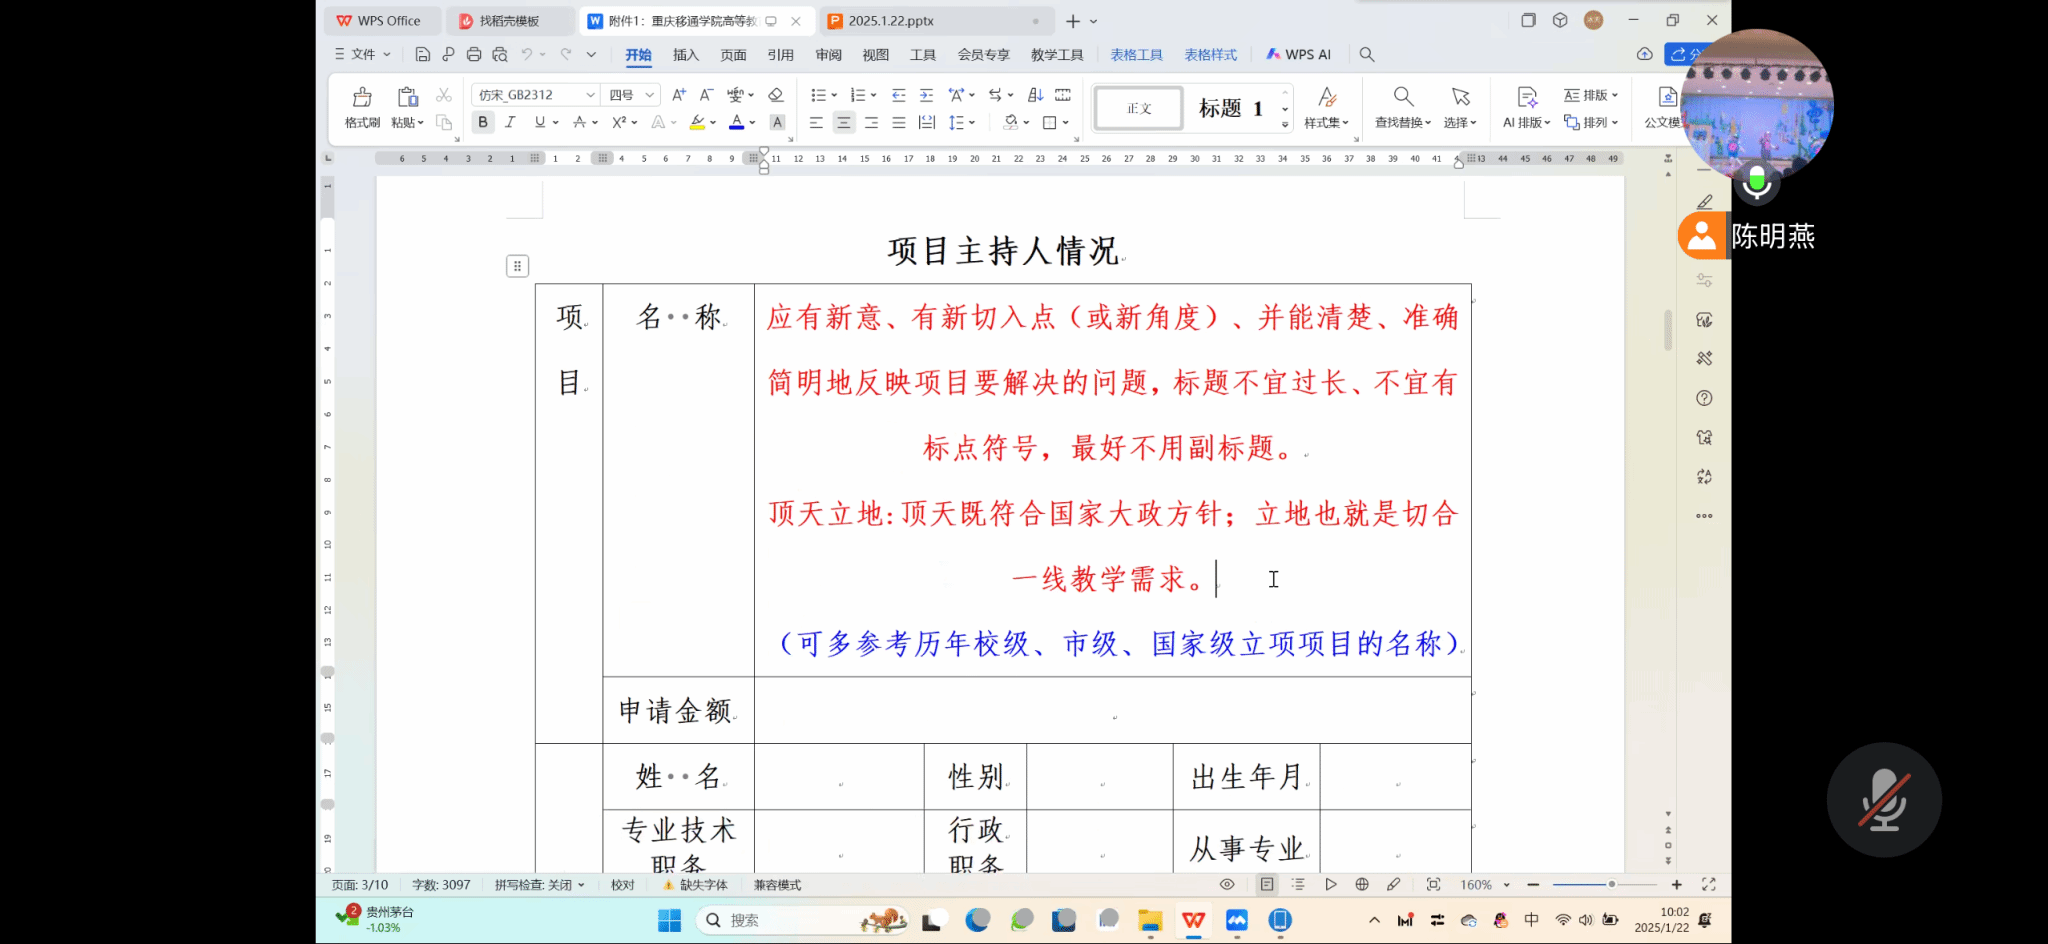This screenshot has height=944, width=2048.
Task: Click the Format Painter (格式刷) icon
Action: pyautogui.click(x=362, y=97)
